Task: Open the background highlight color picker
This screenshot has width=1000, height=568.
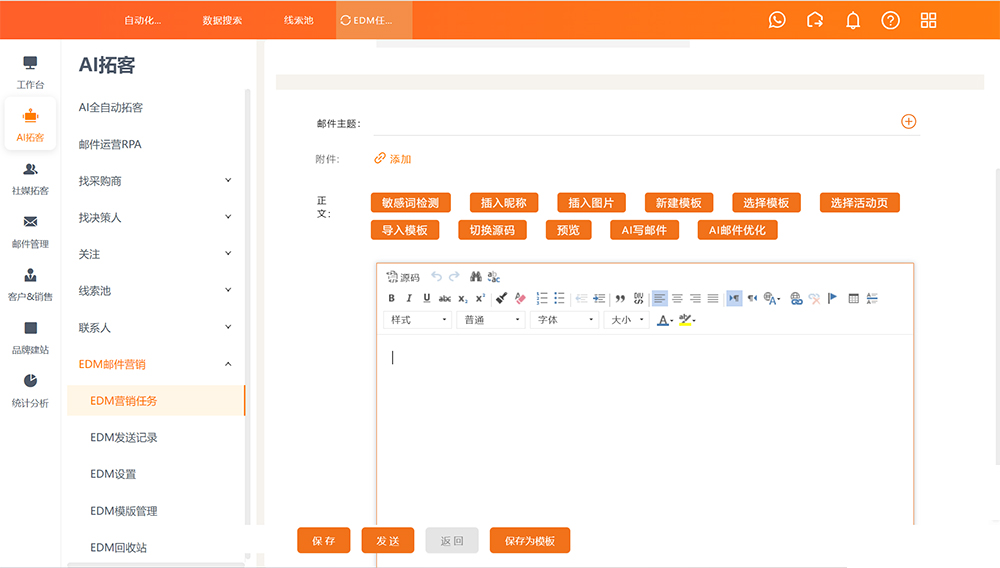Action: pos(687,319)
